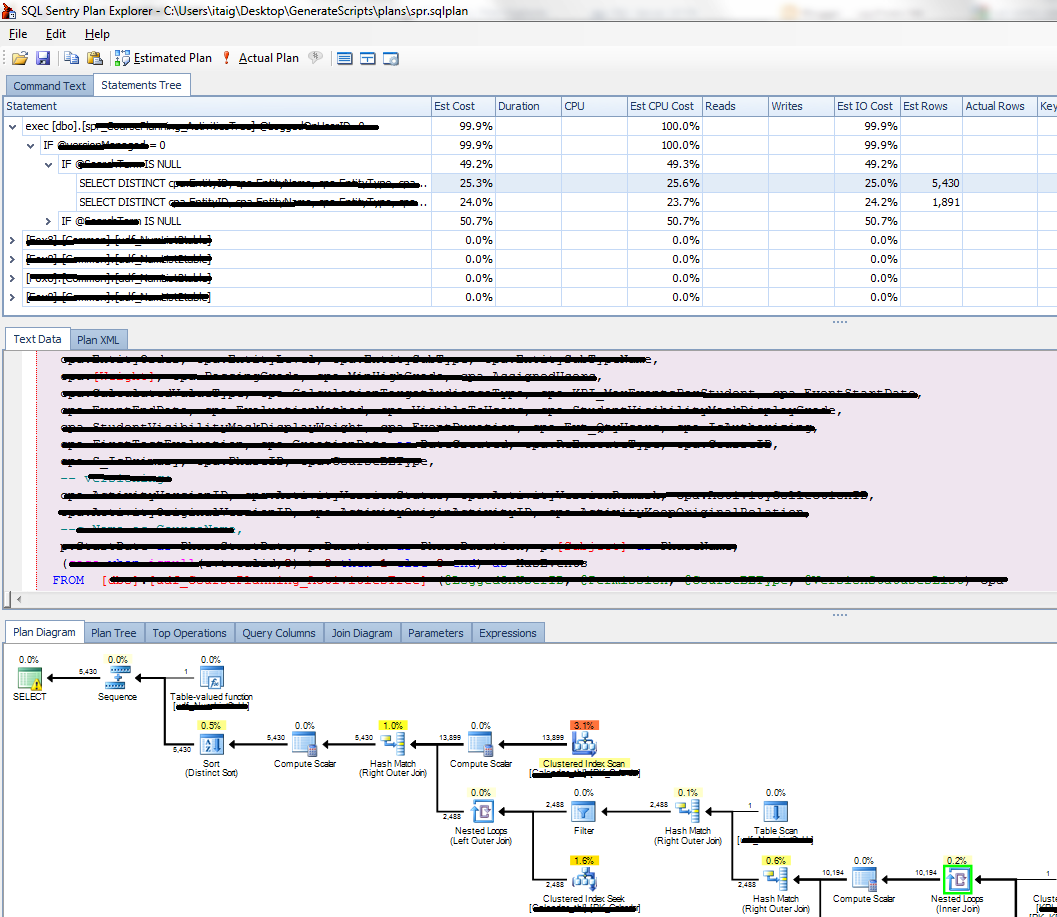Sort by the Reads column header
Viewport: 1057px width, 917px height.
click(x=735, y=106)
